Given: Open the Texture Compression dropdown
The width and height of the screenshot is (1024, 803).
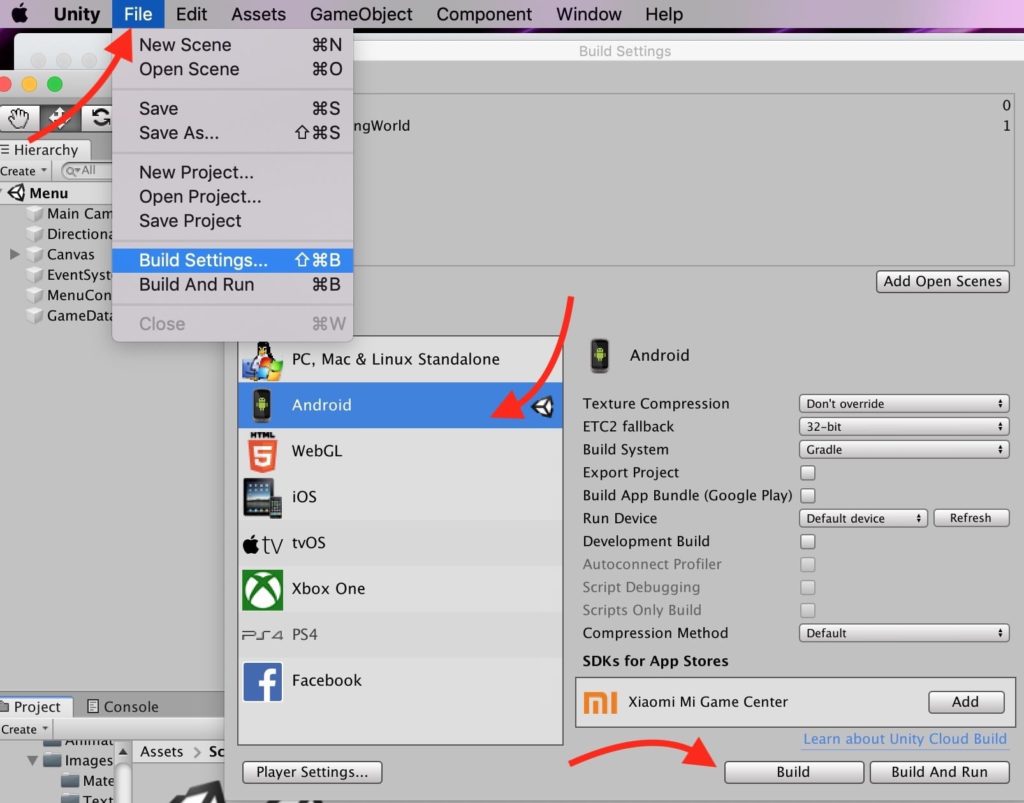Looking at the screenshot, I should coord(903,403).
